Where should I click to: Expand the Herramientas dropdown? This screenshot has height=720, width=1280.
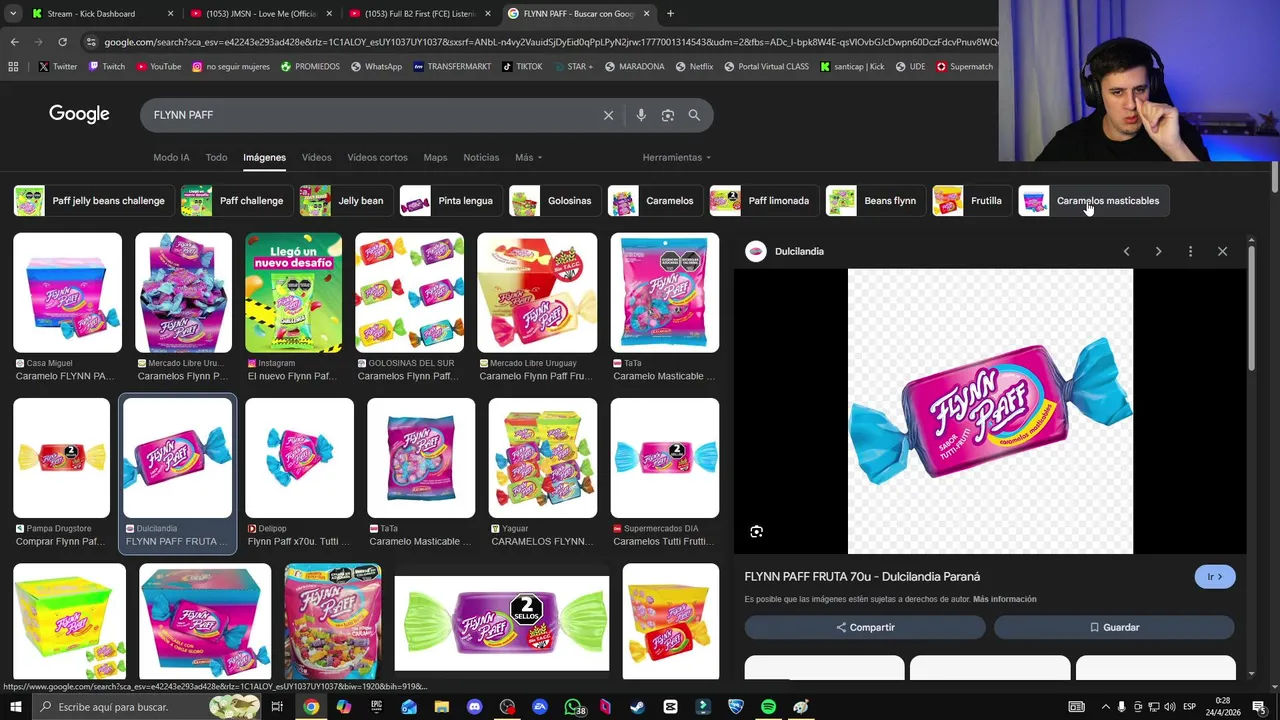676,157
